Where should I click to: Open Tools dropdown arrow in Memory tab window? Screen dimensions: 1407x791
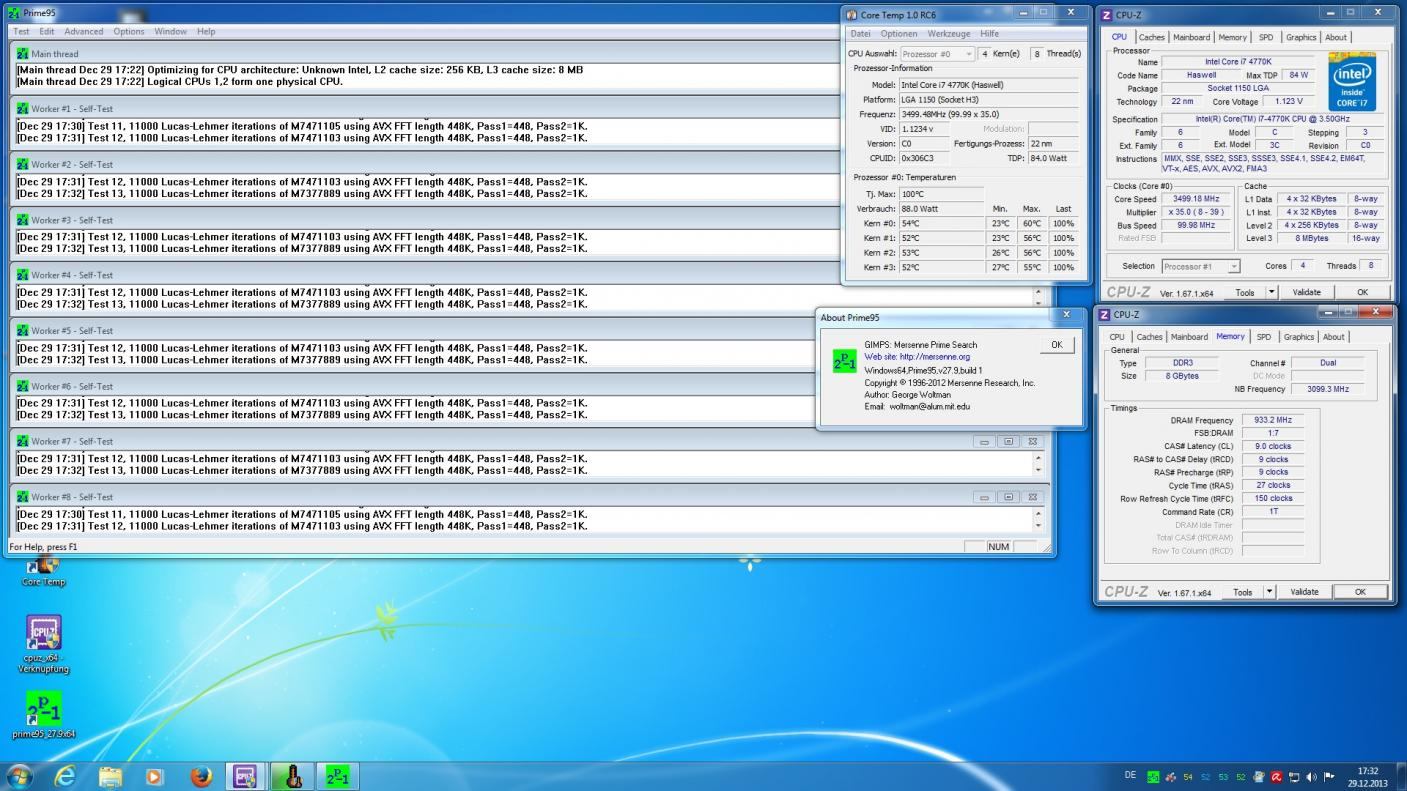click(x=1269, y=592)
